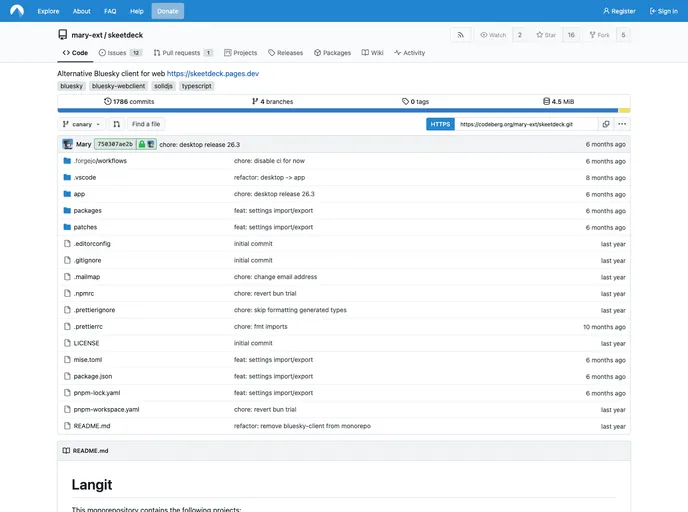Click the Register link
This screenshot has height=512, width=688.
pyautogui.click(x=620, y=11)
